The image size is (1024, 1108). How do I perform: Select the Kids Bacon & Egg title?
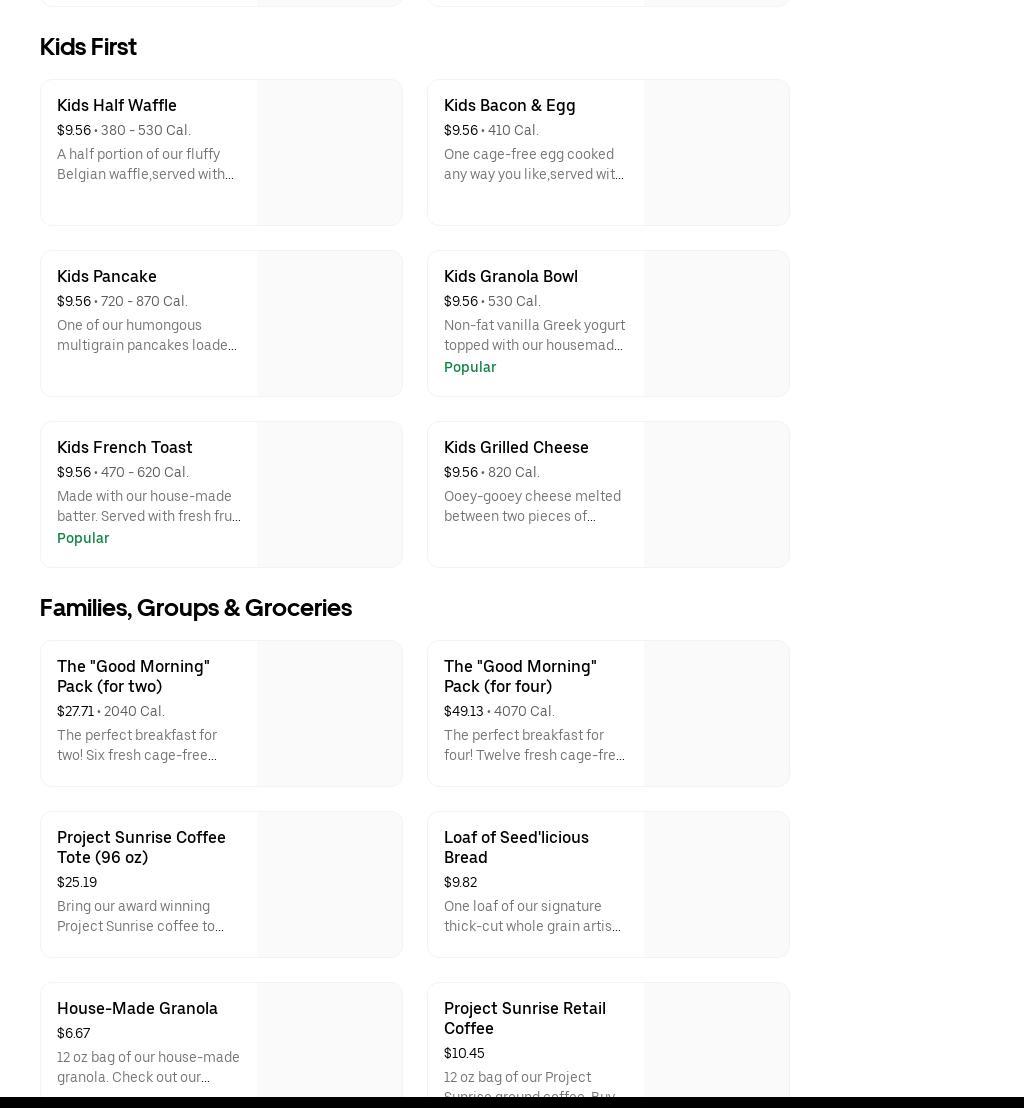coord(509,106)
